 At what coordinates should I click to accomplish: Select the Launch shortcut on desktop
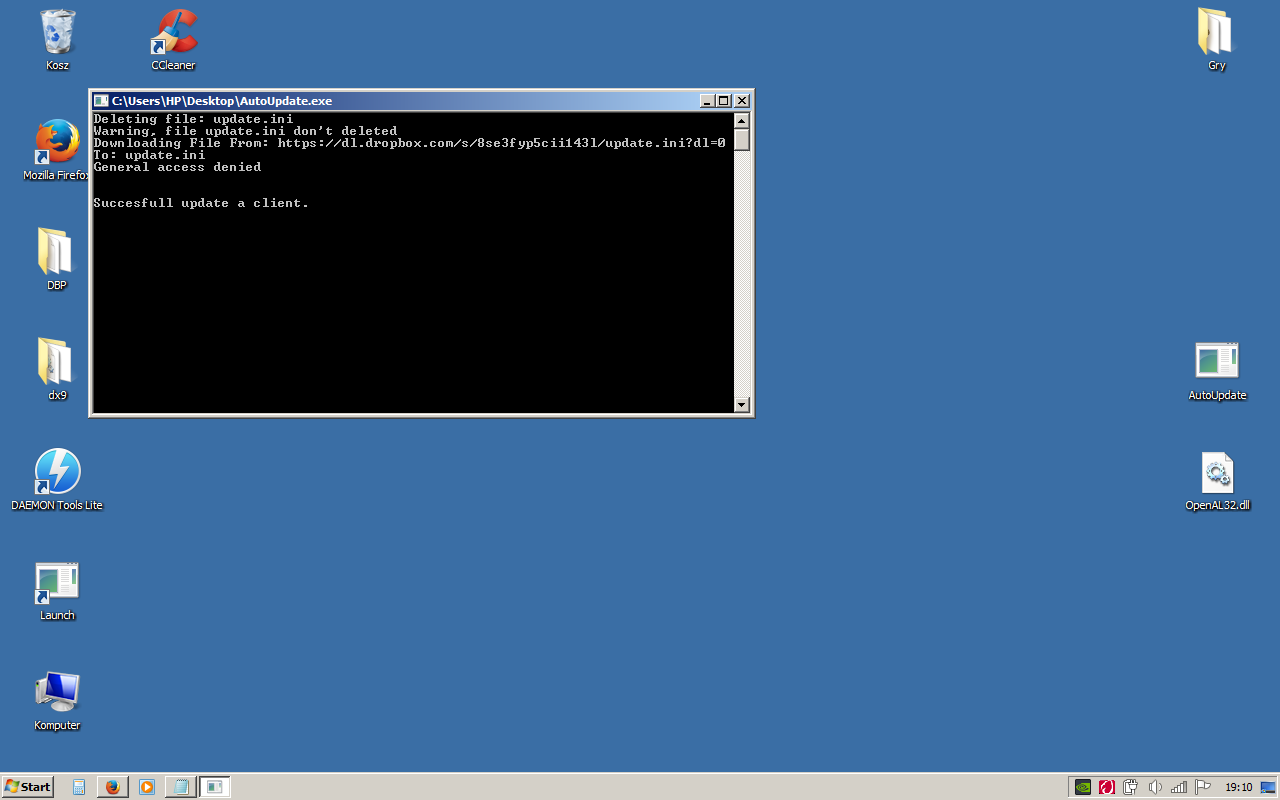[x=57, y=583]
